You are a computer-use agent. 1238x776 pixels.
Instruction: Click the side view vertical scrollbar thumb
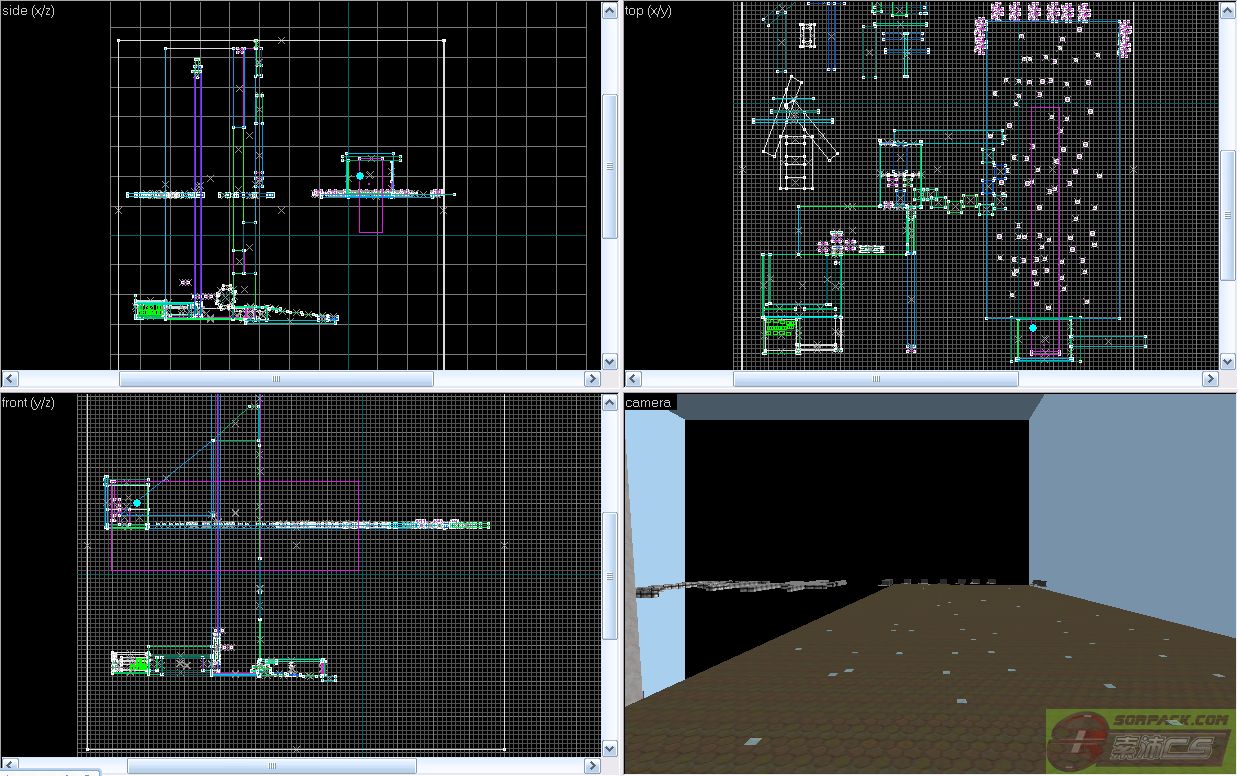[x=609, y=166]
